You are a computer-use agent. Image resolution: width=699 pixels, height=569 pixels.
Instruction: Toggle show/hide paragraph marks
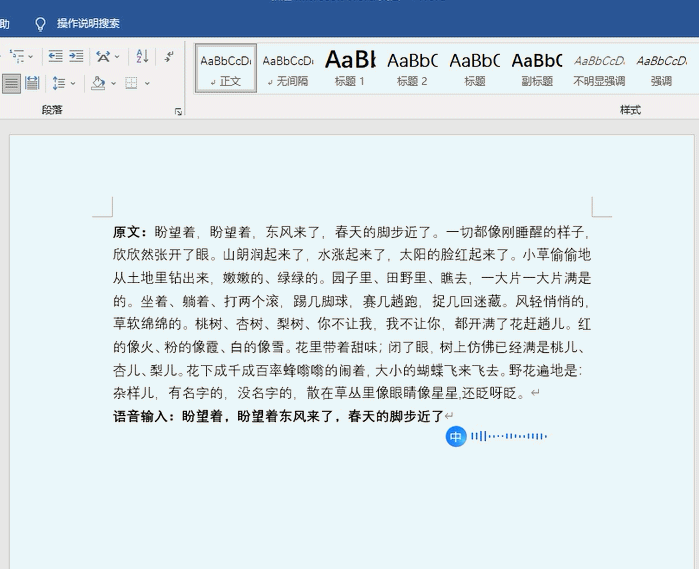point(169,57)
